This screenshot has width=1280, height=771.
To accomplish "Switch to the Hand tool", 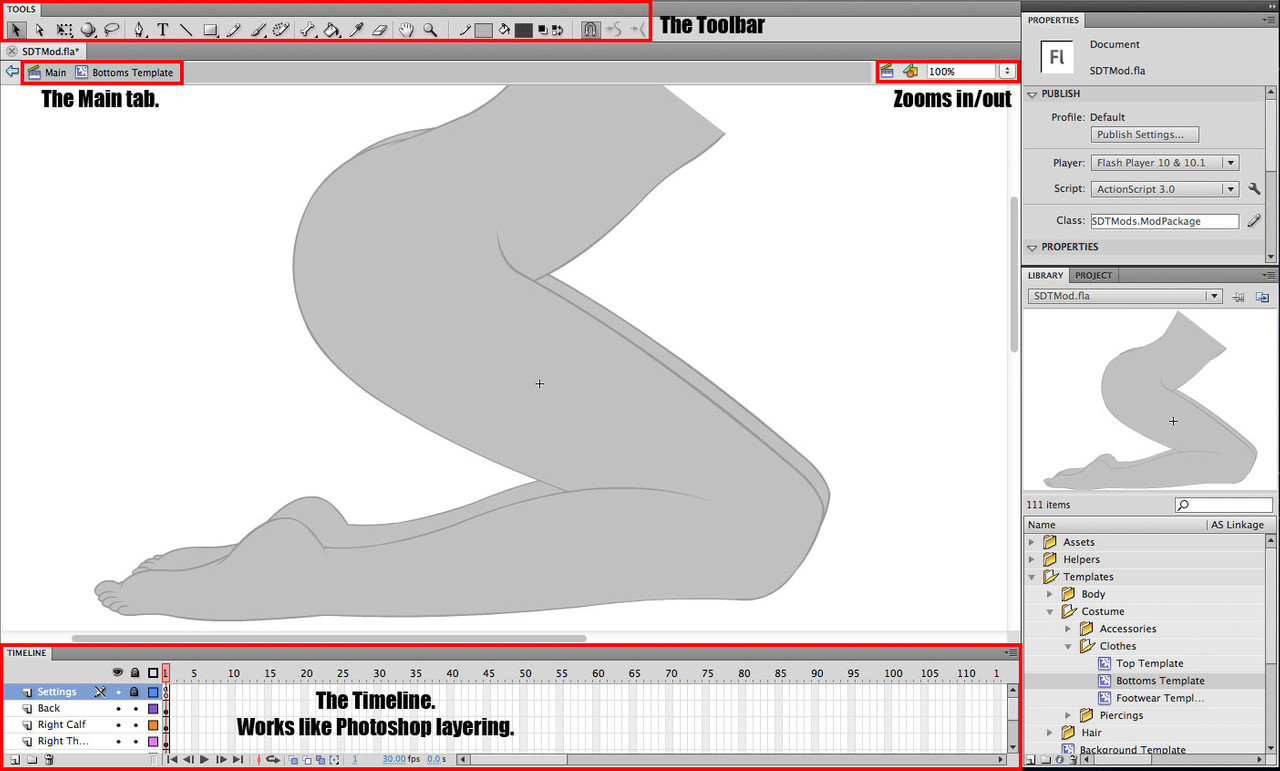I will pos(406,30).
